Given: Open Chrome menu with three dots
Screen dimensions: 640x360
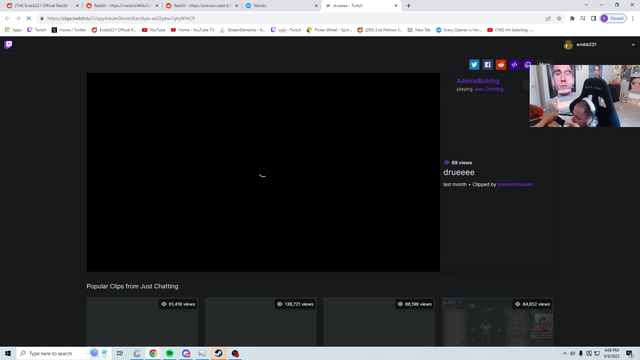Looking at the screenshot, I should point(633,18).
